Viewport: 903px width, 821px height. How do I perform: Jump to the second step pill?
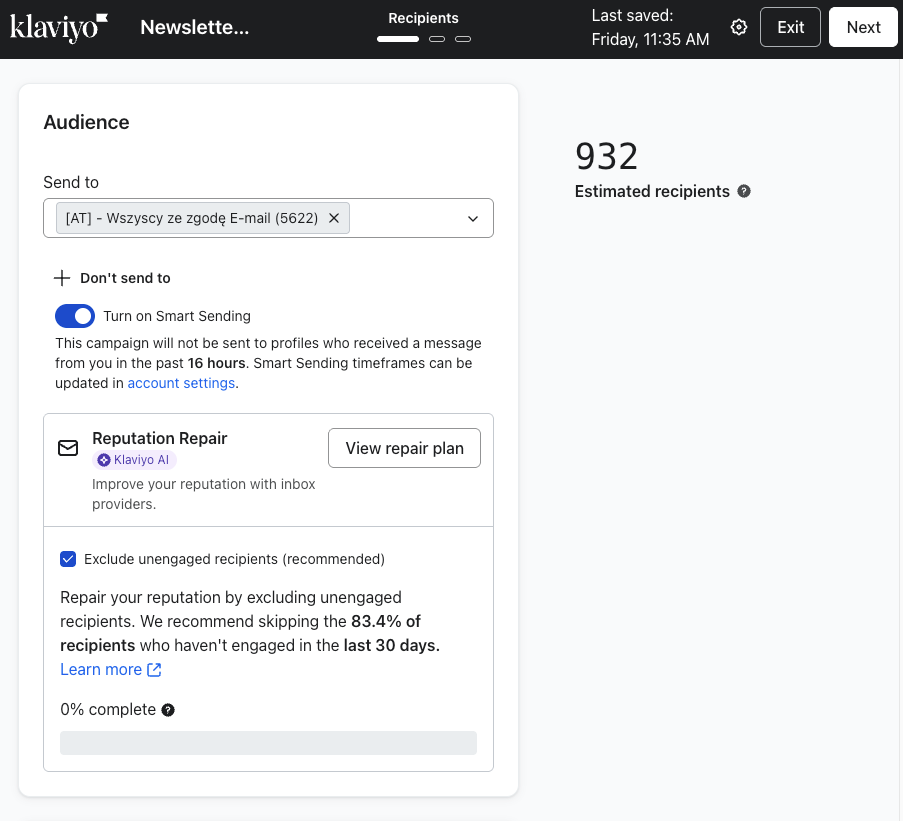(x=437, y=39)
